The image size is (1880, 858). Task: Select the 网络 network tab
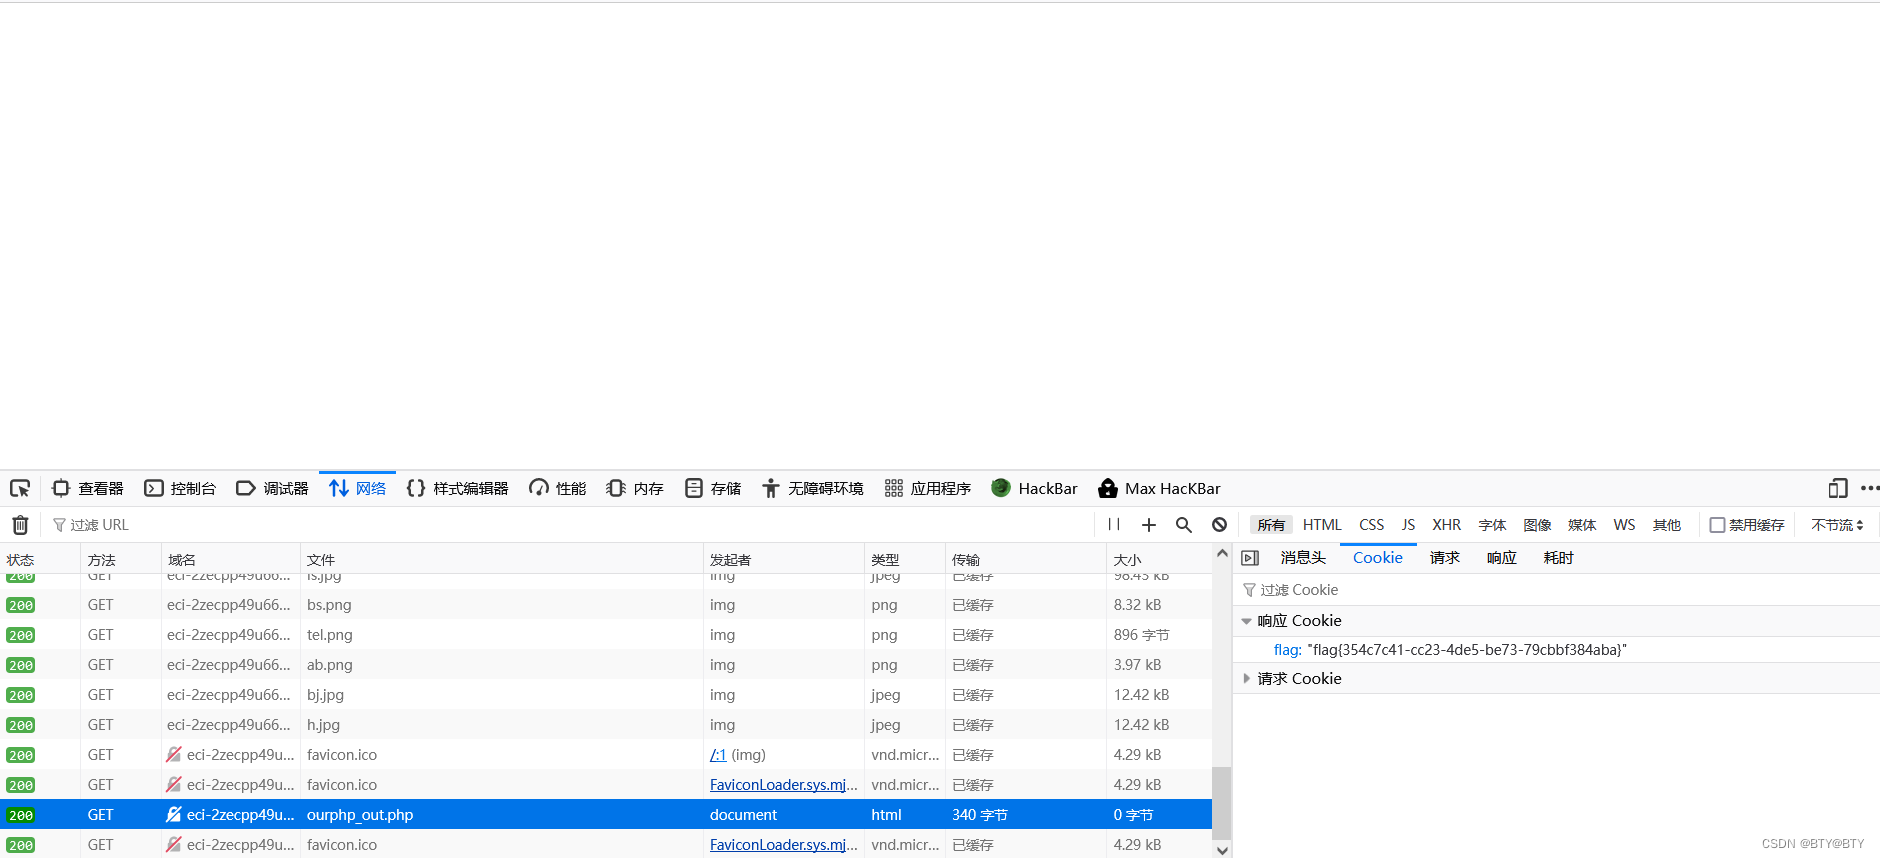pos(357,488)
